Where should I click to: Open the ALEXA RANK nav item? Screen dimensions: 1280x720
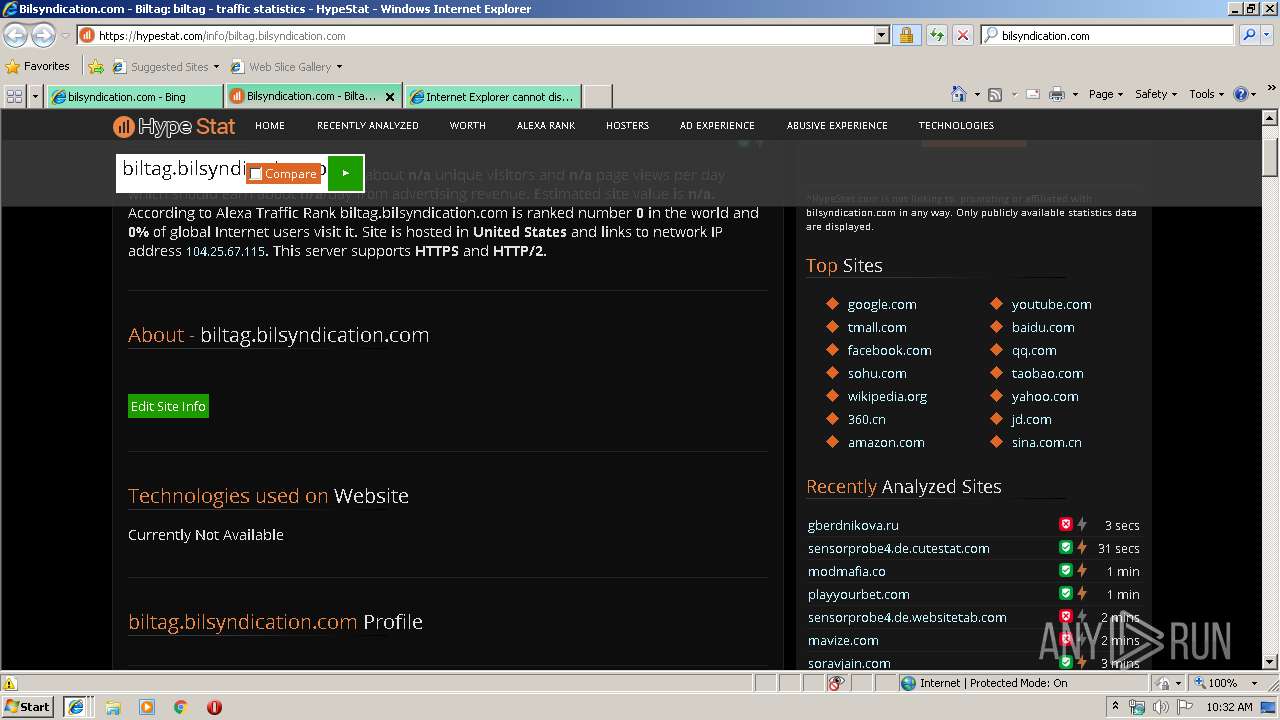546,126
